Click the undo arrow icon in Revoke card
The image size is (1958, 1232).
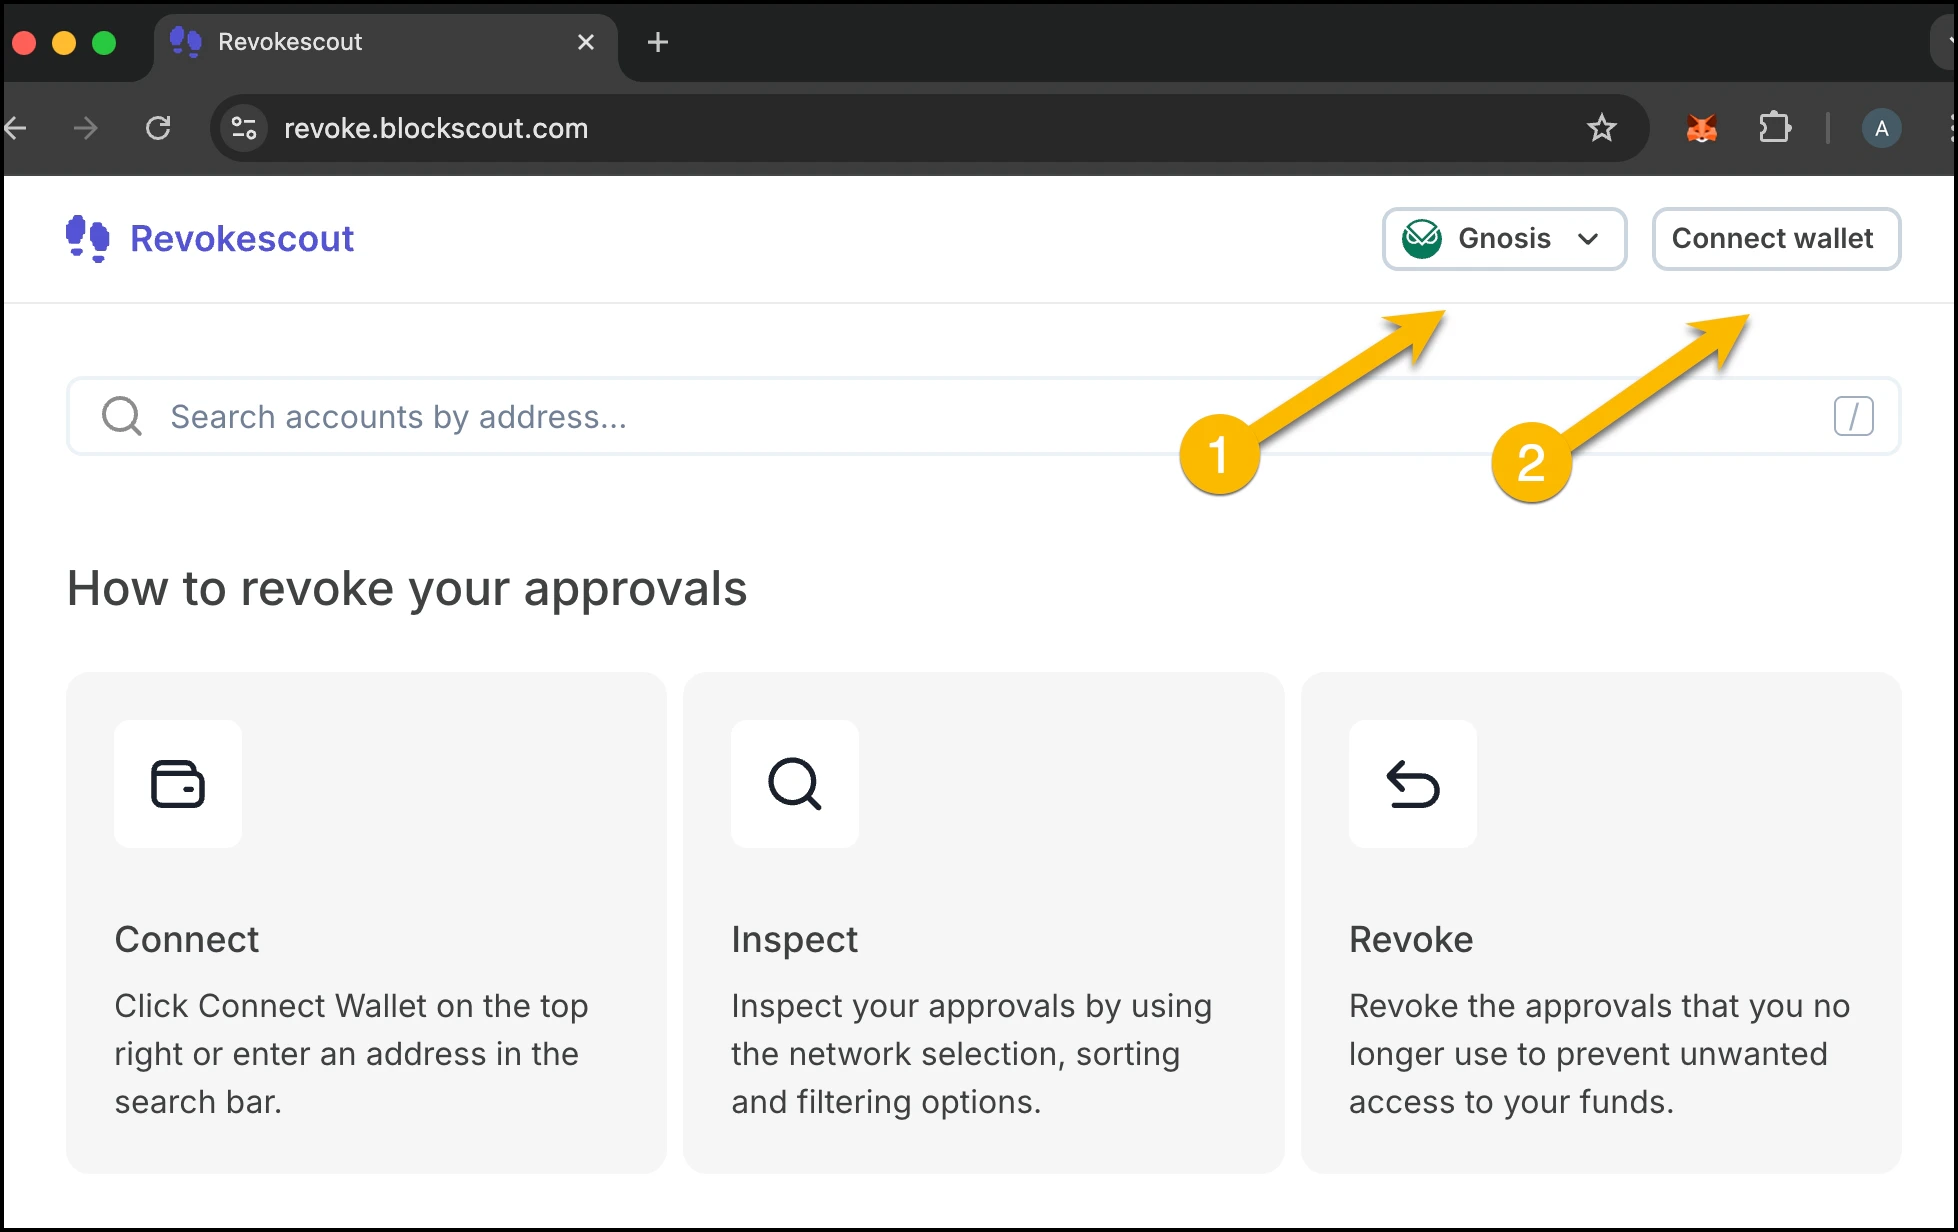[1412, 784]
